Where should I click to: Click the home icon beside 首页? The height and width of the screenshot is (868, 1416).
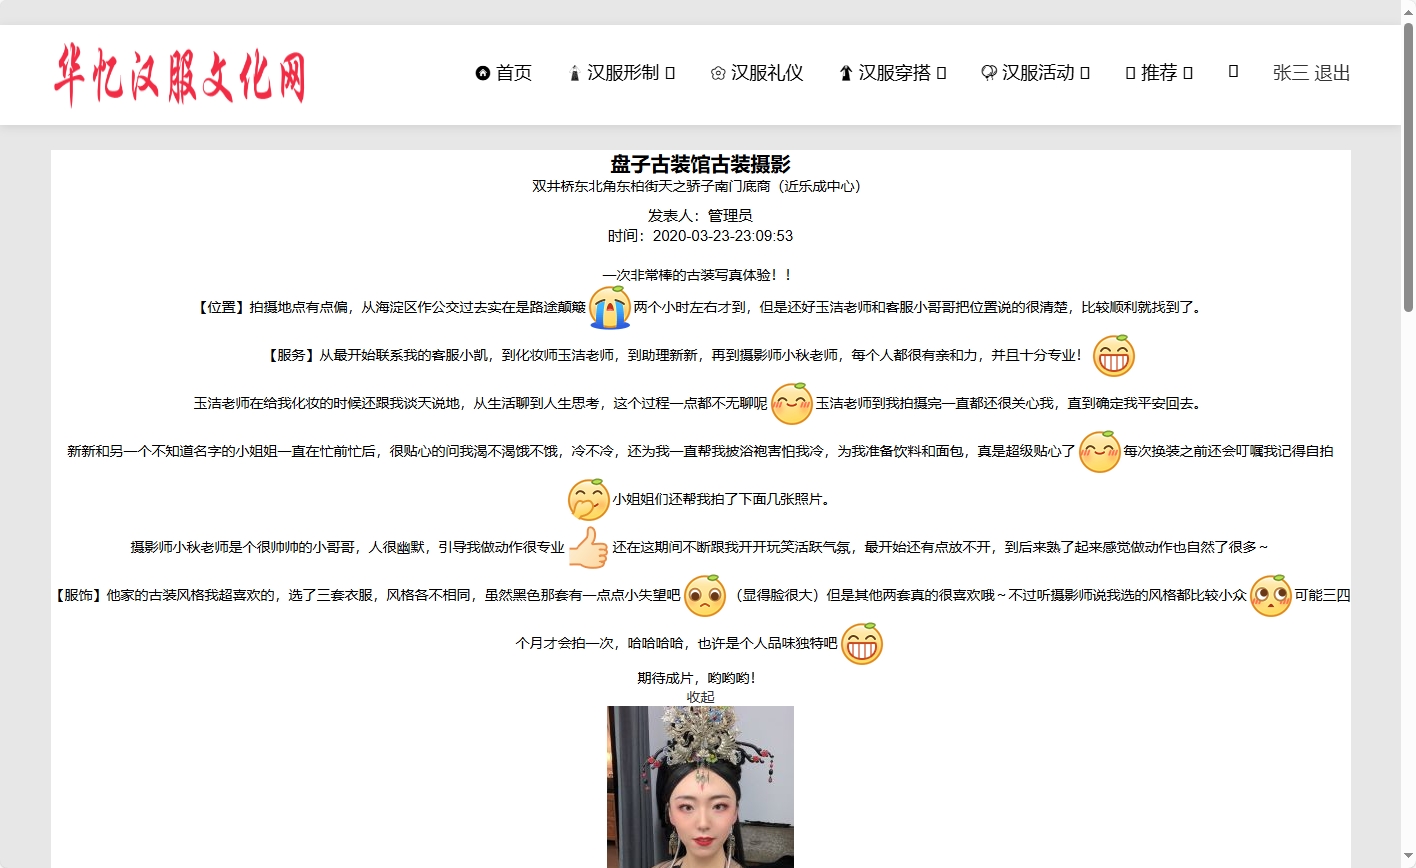[x=483, y=73]
